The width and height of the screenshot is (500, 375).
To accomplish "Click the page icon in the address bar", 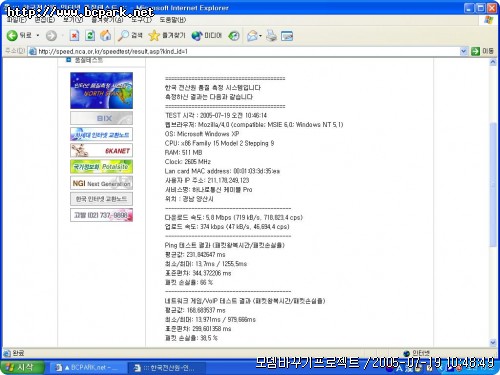I will click(32, 51).
